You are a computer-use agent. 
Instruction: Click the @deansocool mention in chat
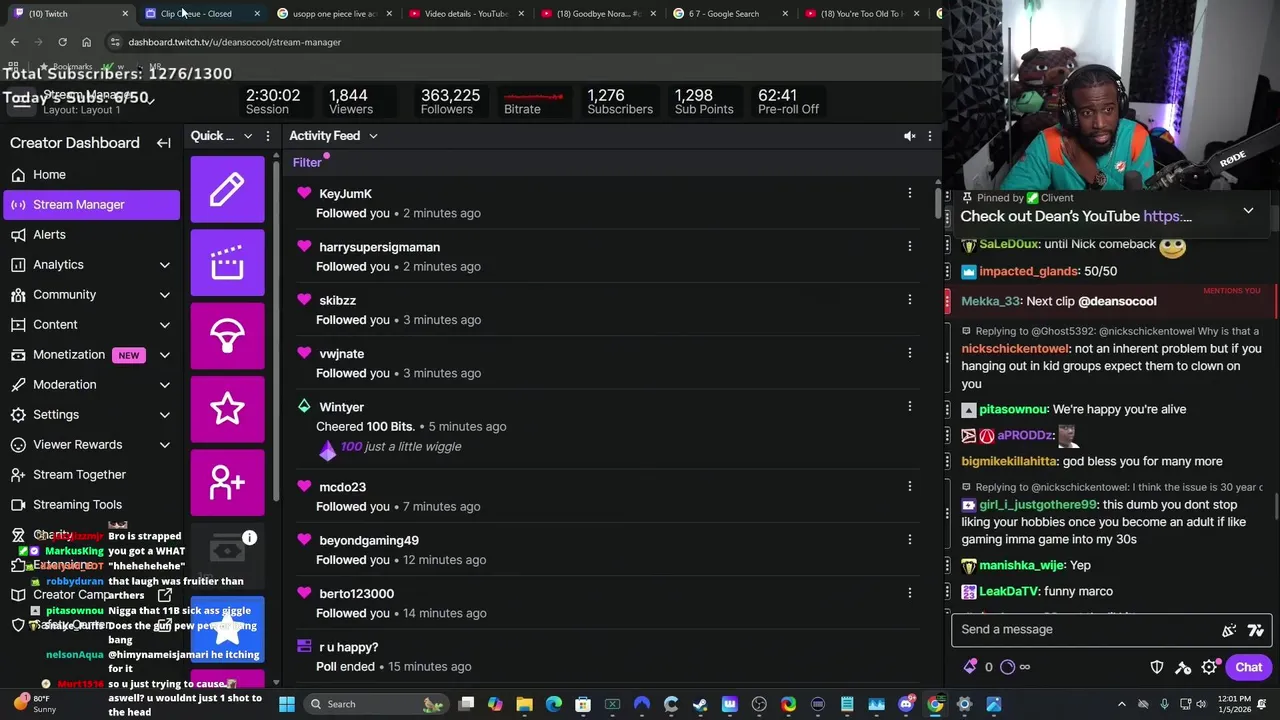(1117, 301)
